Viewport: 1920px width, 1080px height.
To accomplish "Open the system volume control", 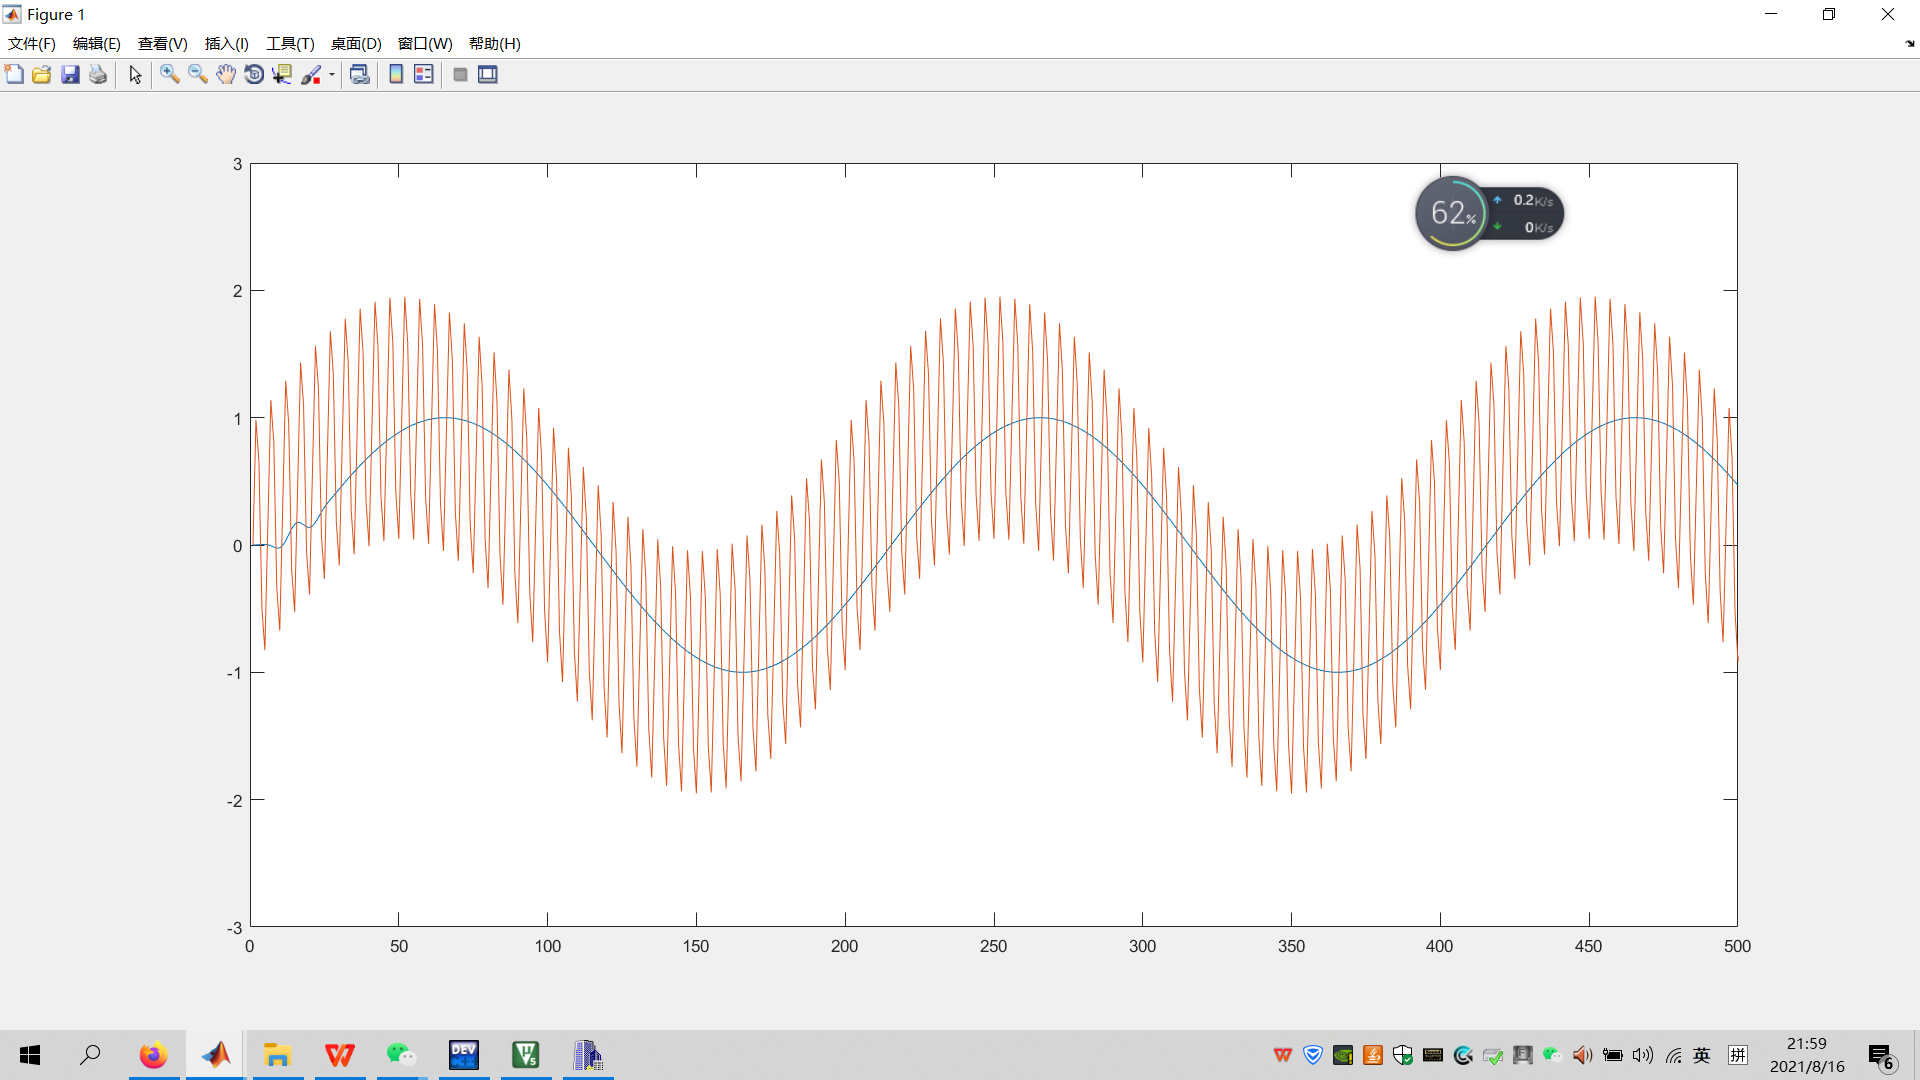I will (x=1643, y=1055).
